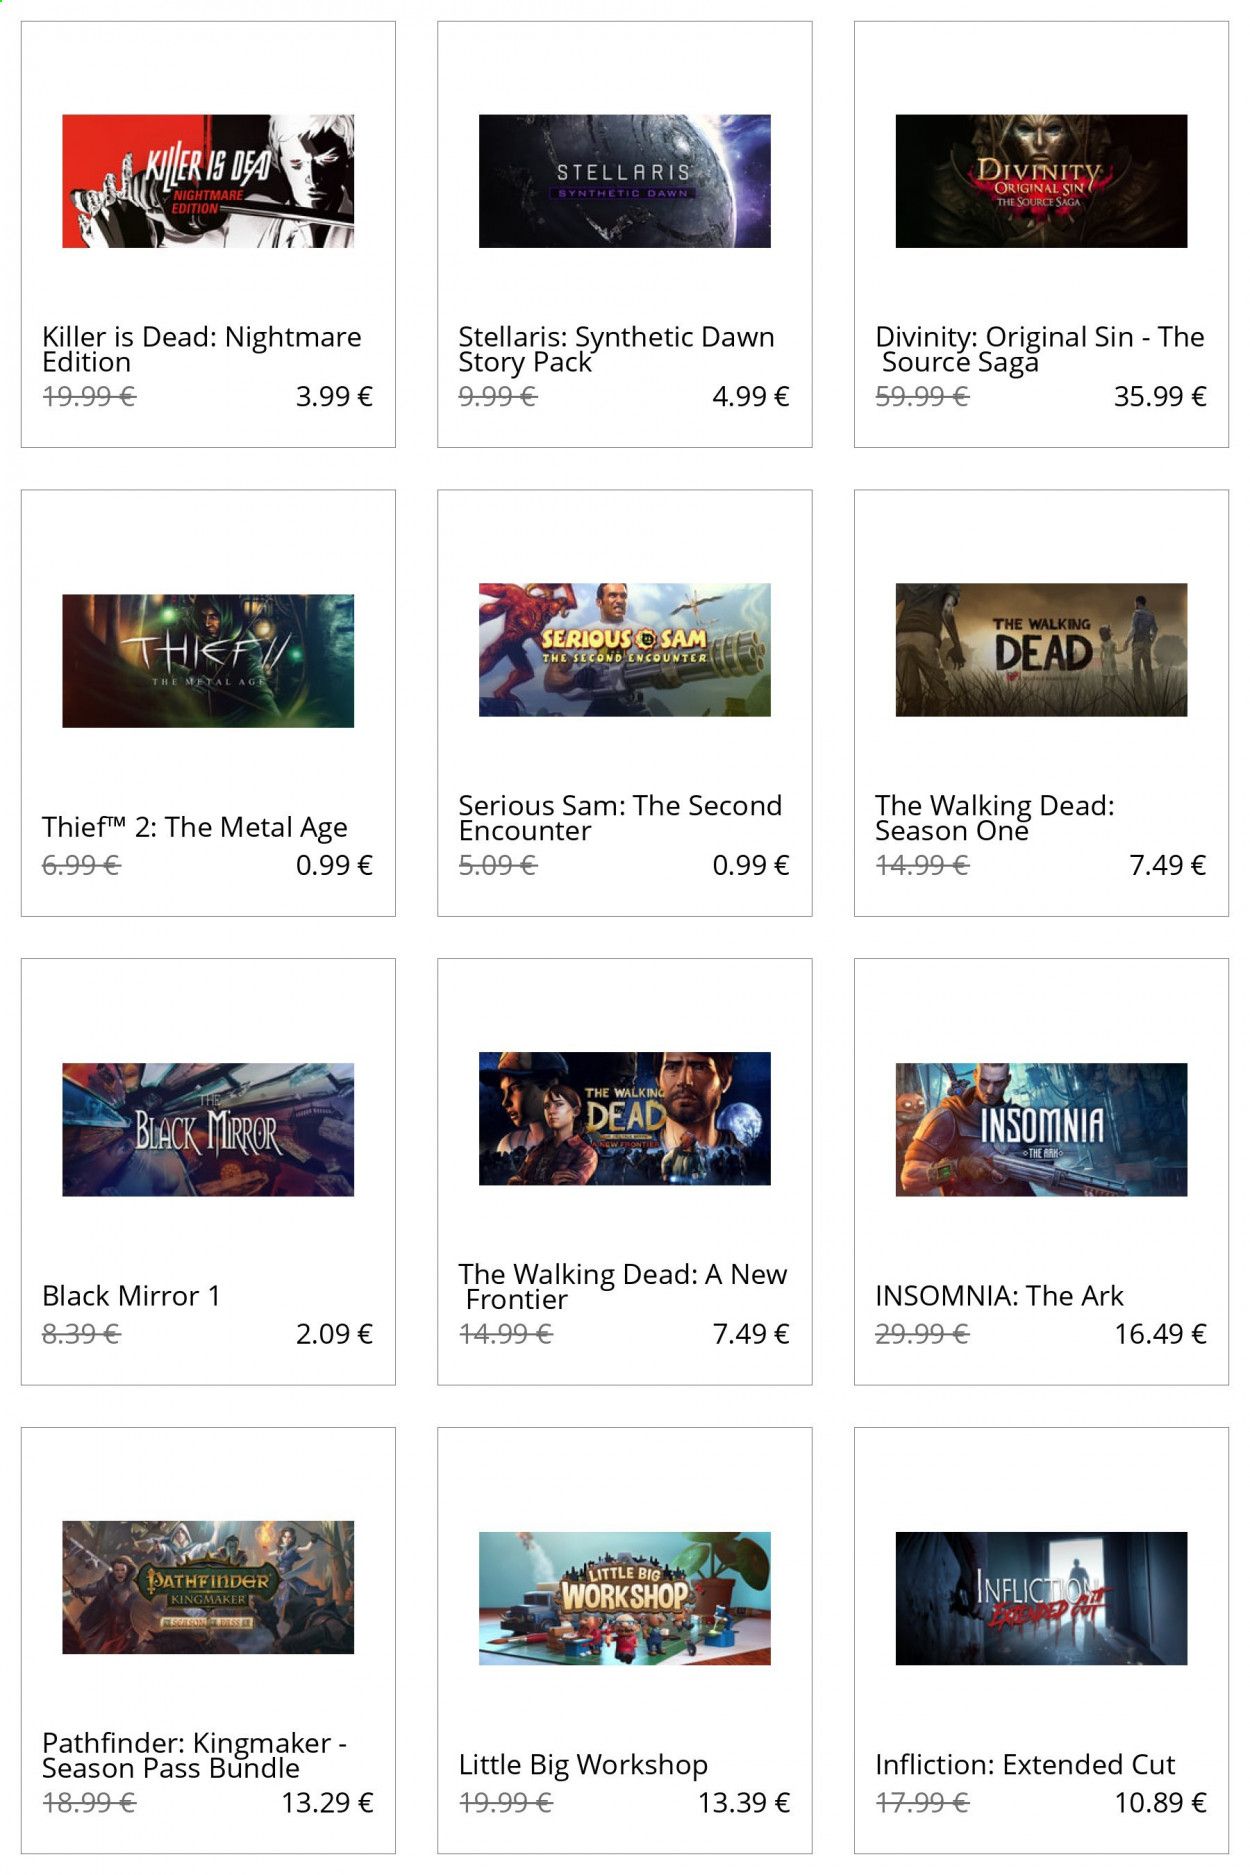Open the INSOMNIA The Ark banner image
This screenshot has width=1250, height=1875.
click(1041, 1130)
